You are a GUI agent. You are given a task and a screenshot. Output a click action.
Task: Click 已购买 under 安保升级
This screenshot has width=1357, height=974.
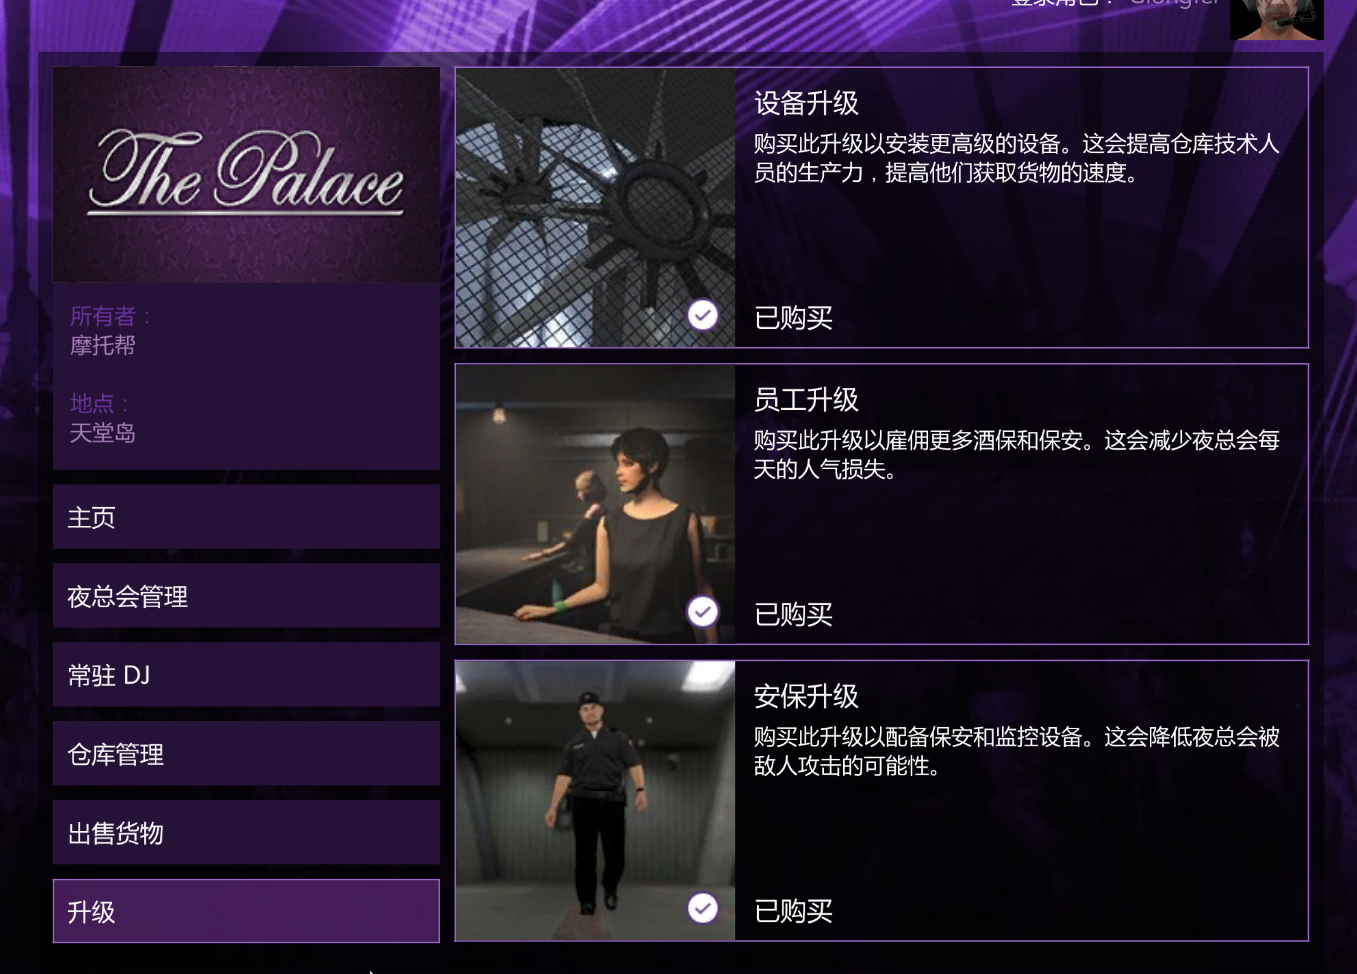click(x=793, y=911)
